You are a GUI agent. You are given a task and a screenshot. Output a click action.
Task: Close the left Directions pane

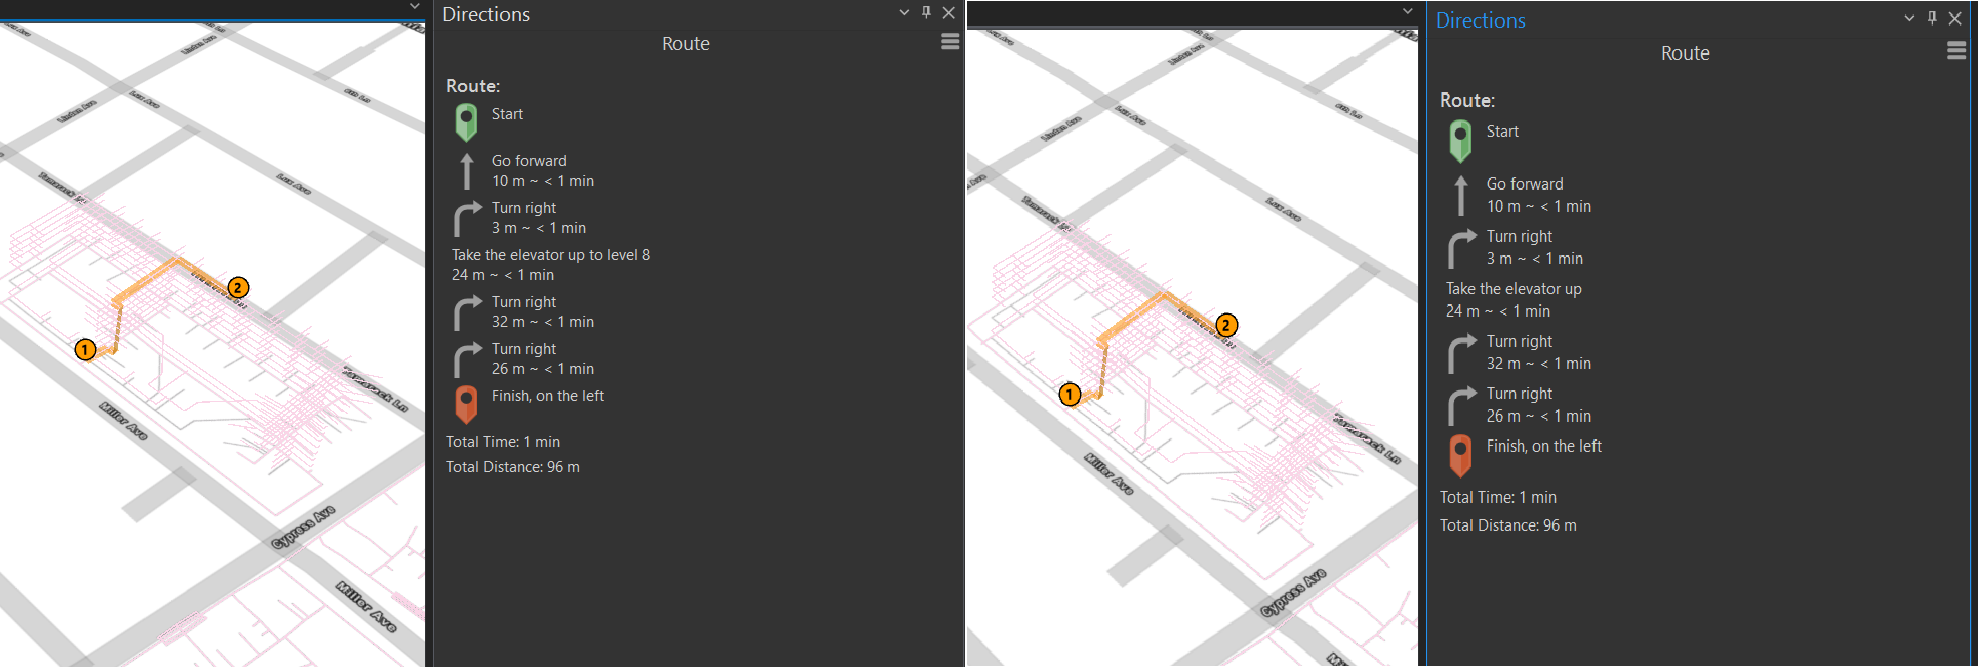coord(948,12)
